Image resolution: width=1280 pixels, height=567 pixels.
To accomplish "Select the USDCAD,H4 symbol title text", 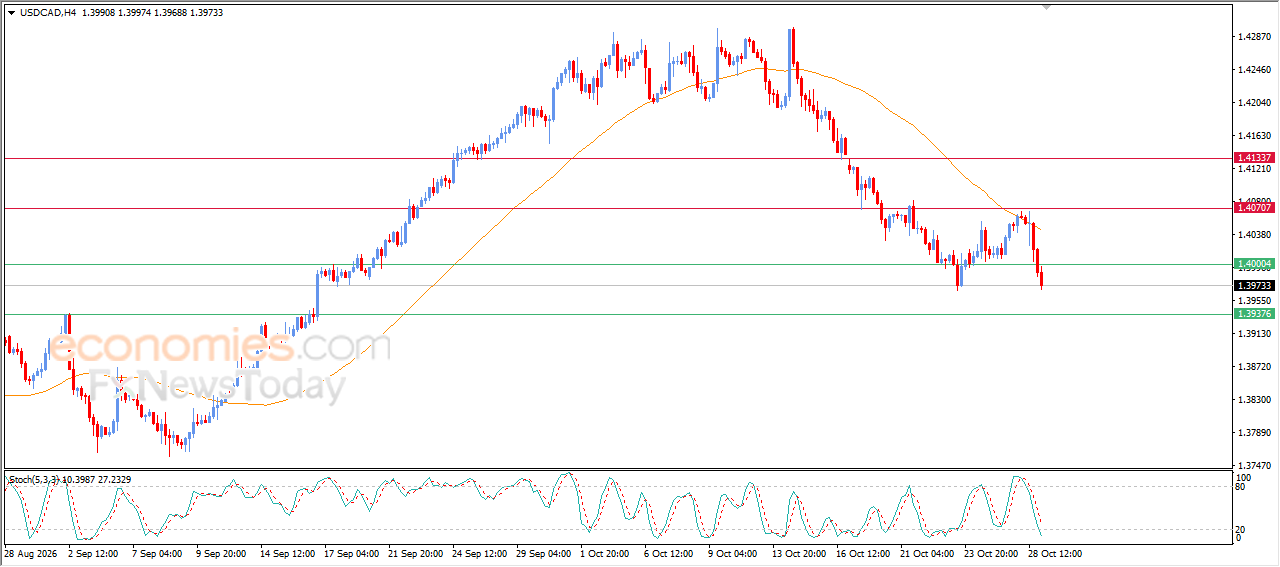I will pyautogui.click(x=48, y=12).
